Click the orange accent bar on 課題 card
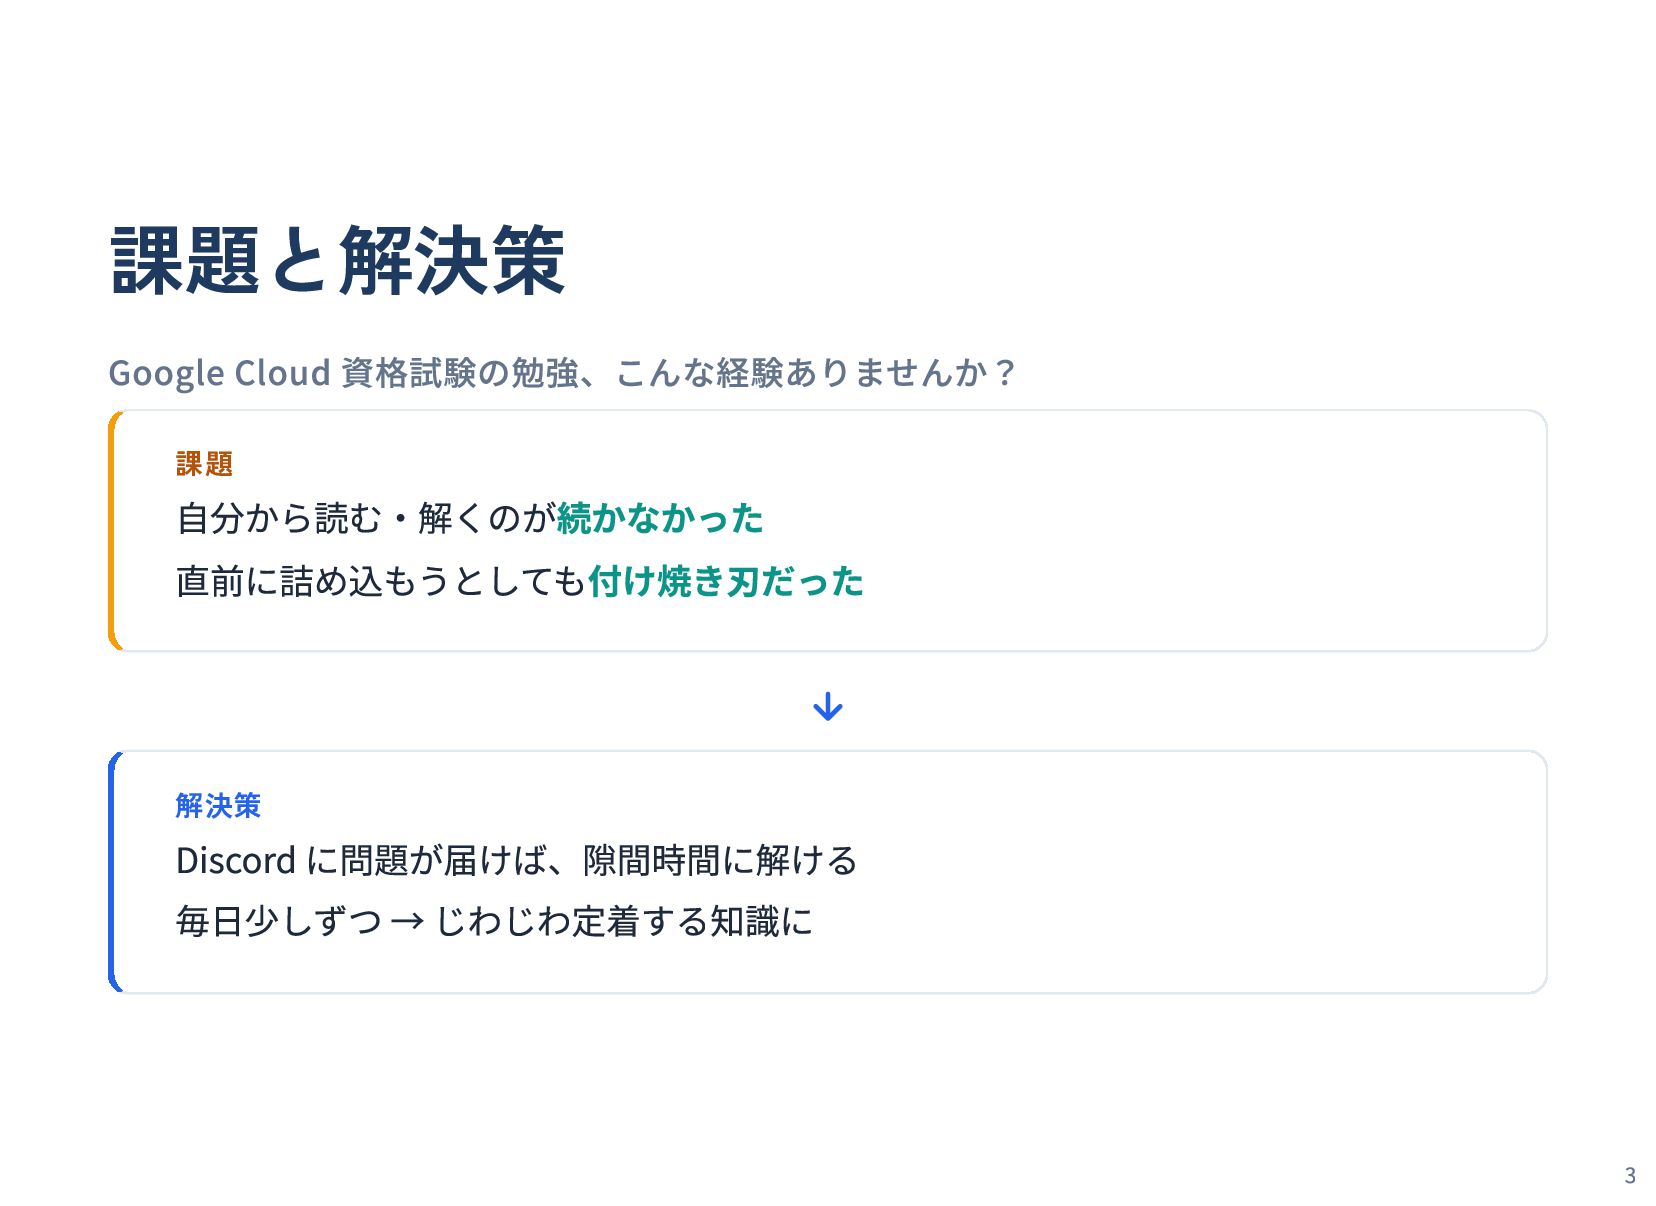 112,531
